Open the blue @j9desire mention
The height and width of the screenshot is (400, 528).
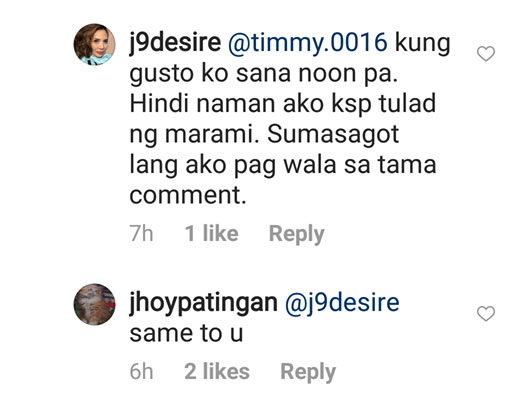click(x=342, y=303)
